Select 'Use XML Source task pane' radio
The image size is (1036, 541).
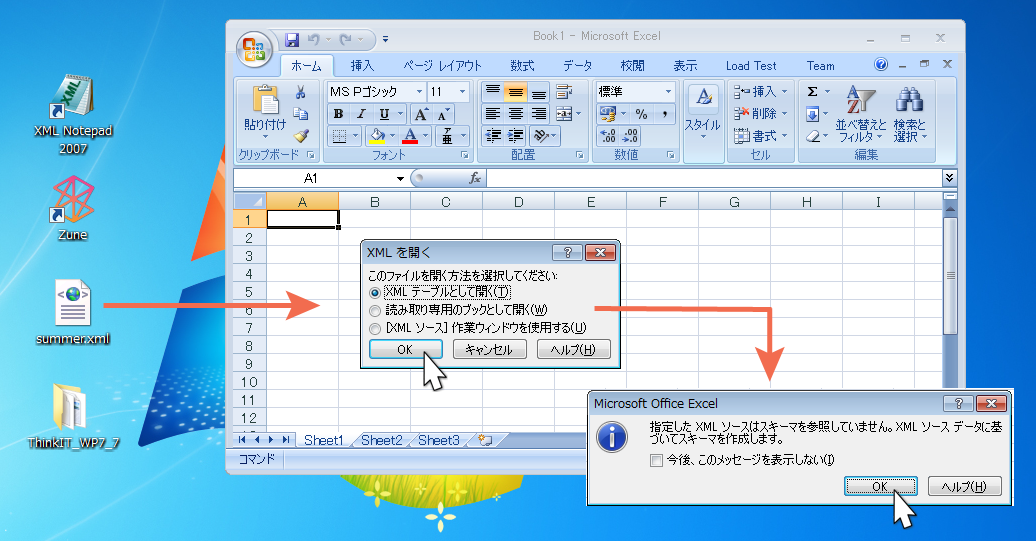[375, 328]
